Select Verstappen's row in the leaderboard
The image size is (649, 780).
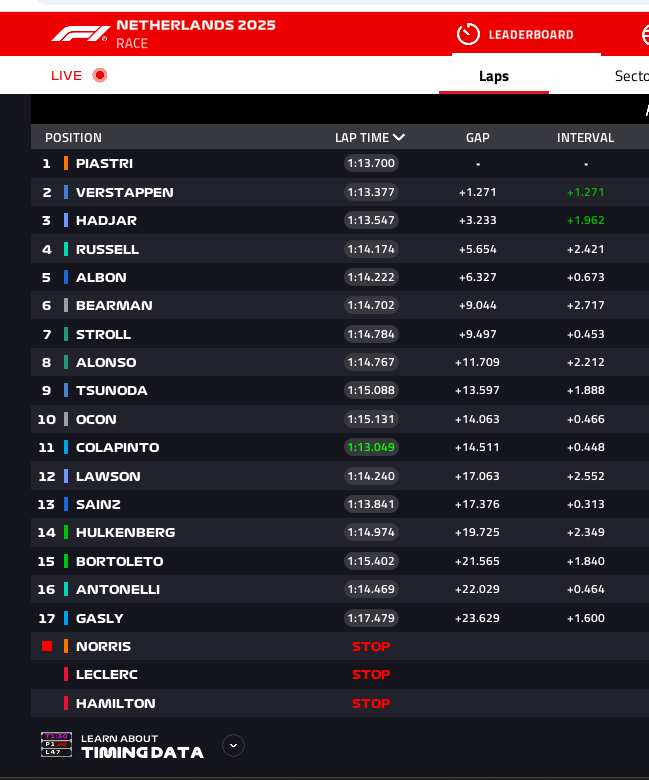[x=124, y=192]
